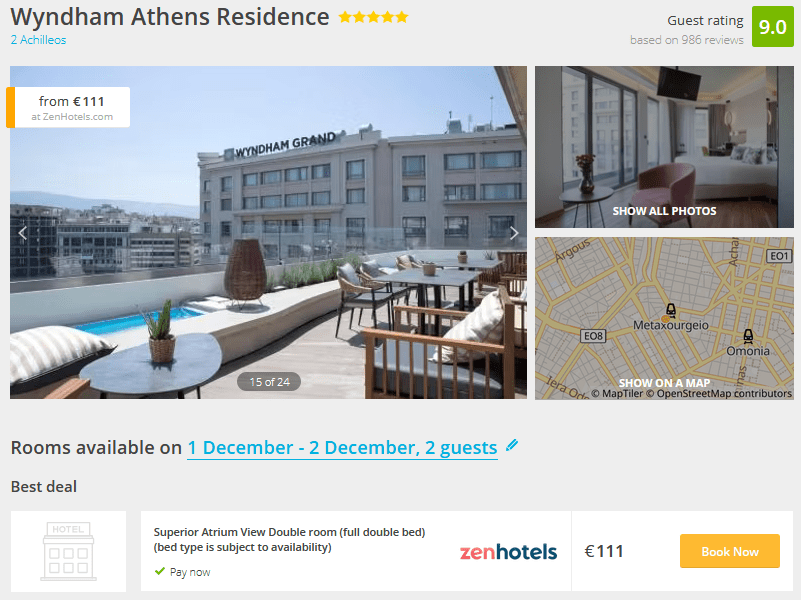Show all photos of the hotel
The height and width of the screenshot is (600, 801).
[664, 211]
